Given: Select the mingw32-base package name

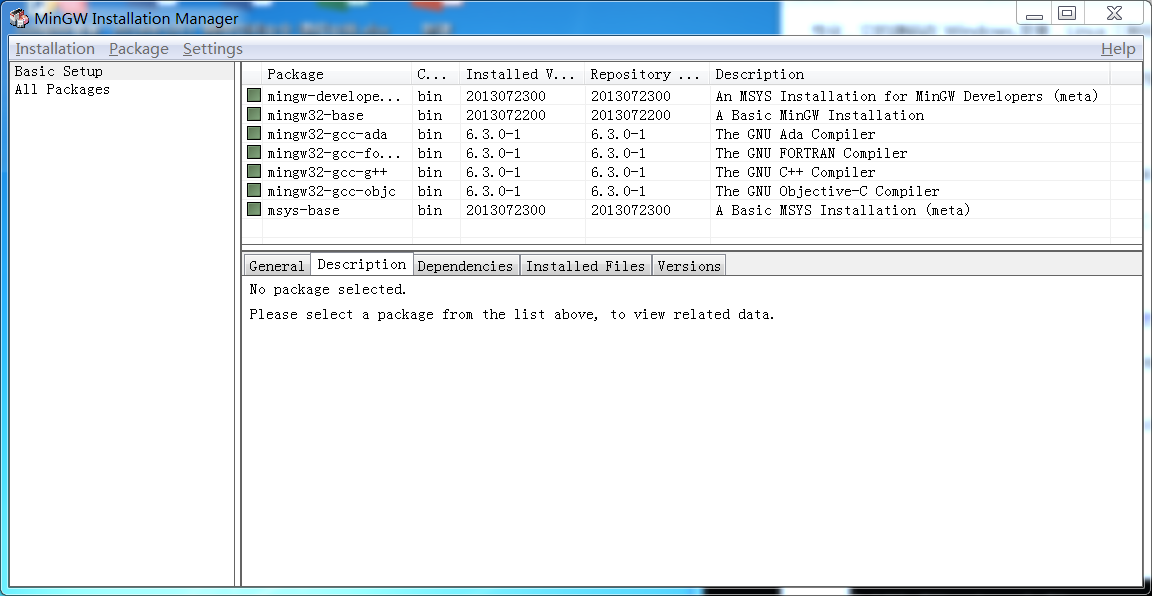Looking at the screenshot, I should [315, 115].
